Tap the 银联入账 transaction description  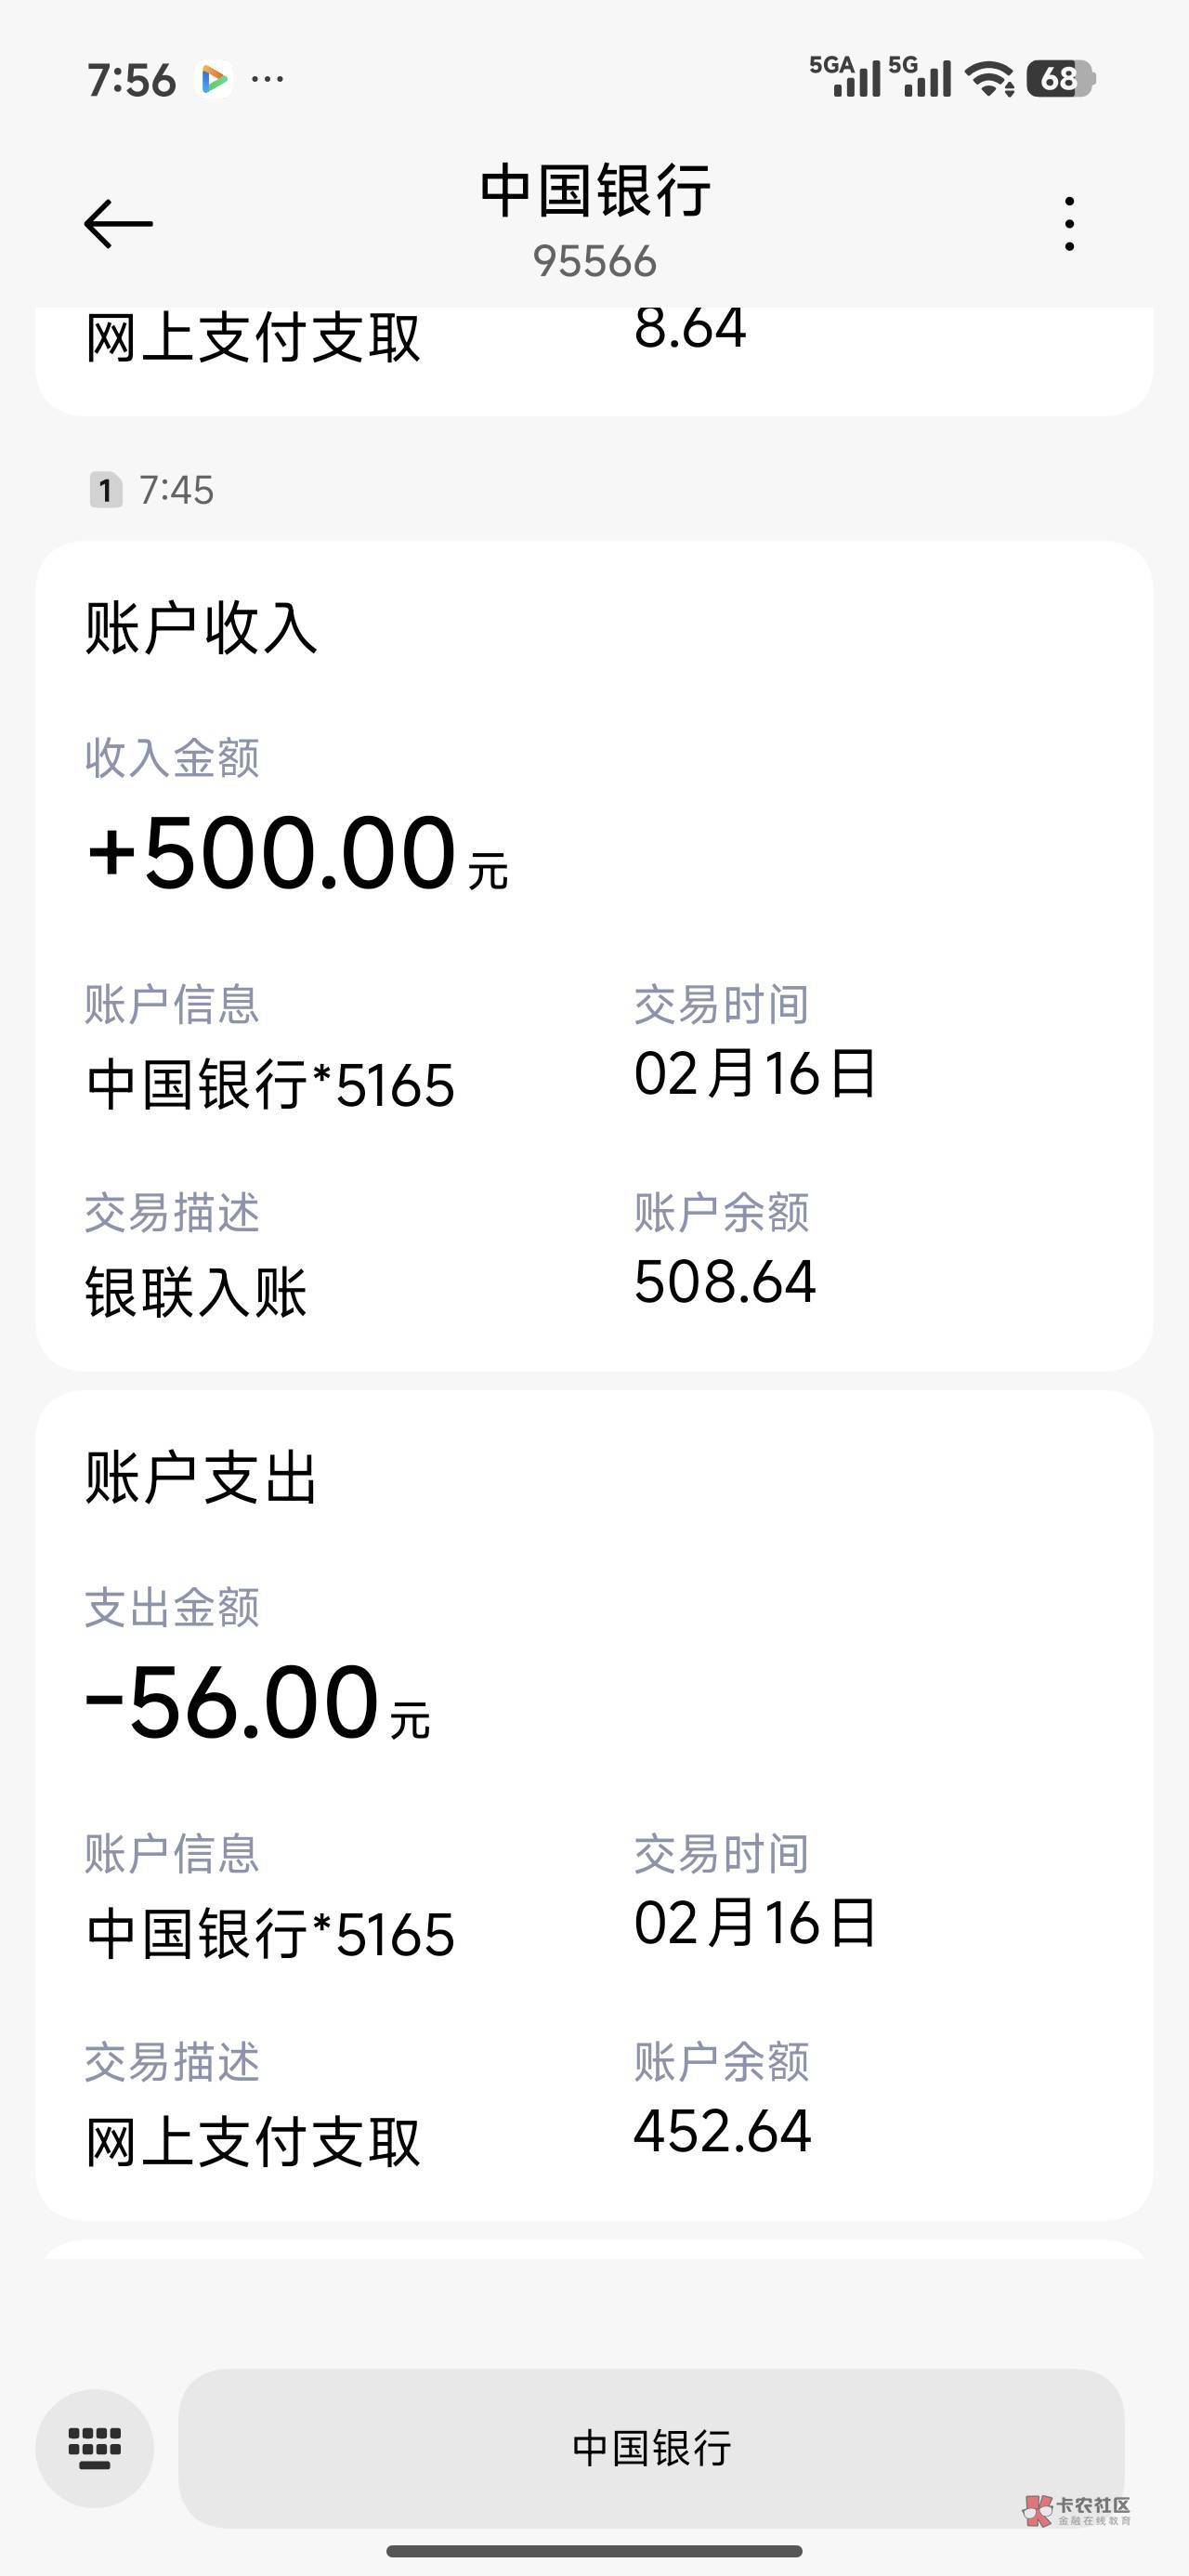(x=196, y=1292)
